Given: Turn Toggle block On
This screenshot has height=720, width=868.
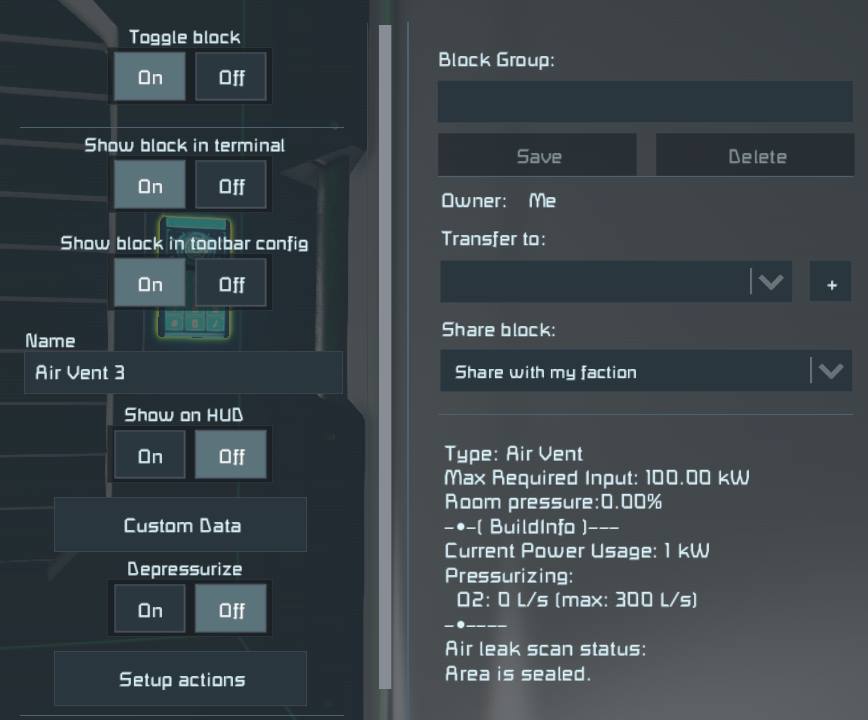Looking at the screenshot, I should pyautogui.click(x=149, y=77).
